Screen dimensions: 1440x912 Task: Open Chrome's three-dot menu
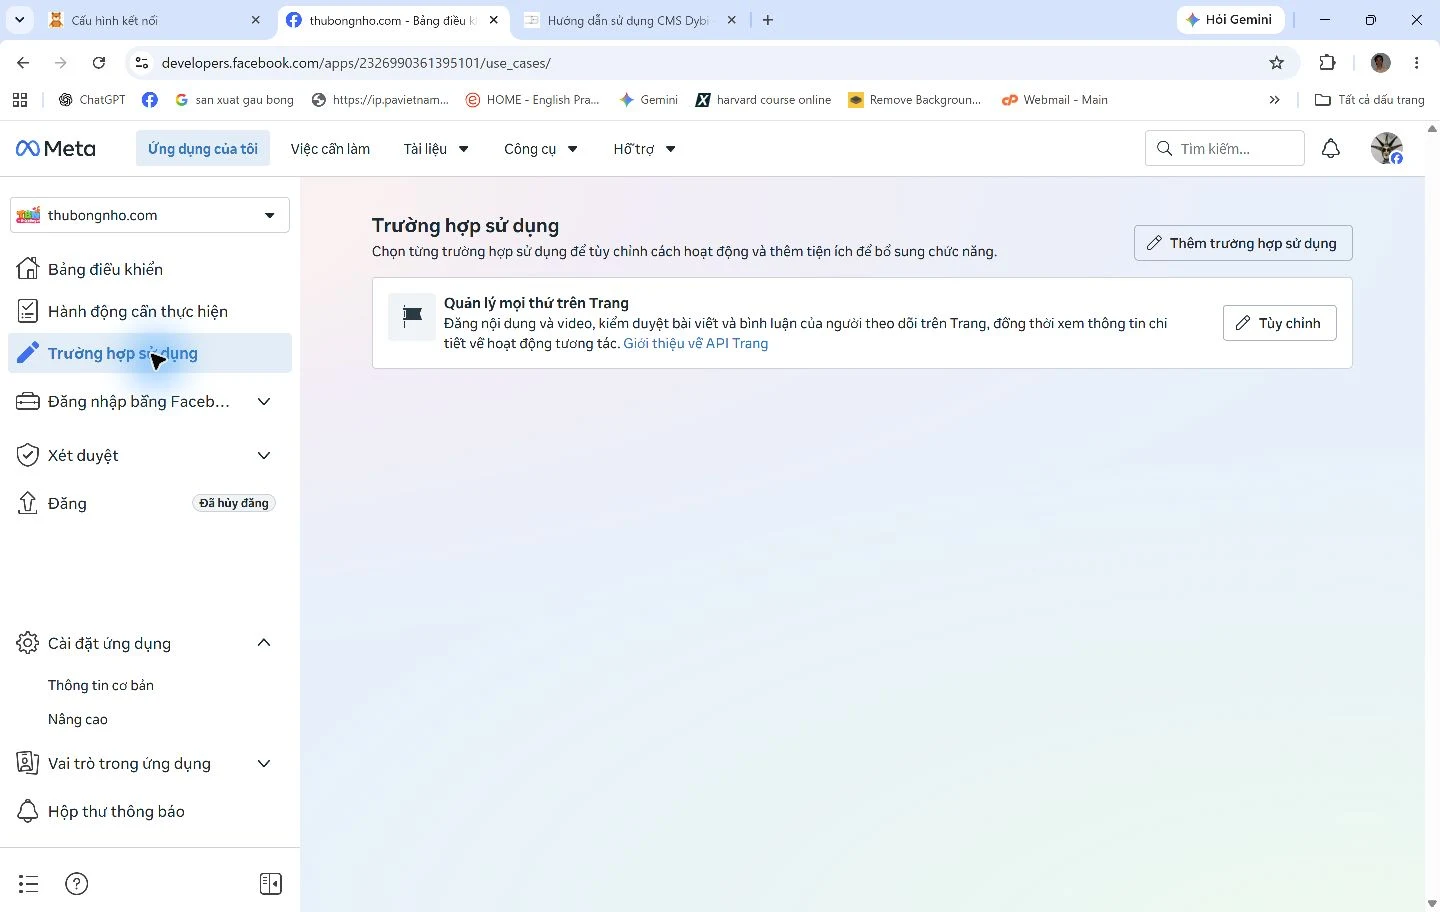(1417, 63)
